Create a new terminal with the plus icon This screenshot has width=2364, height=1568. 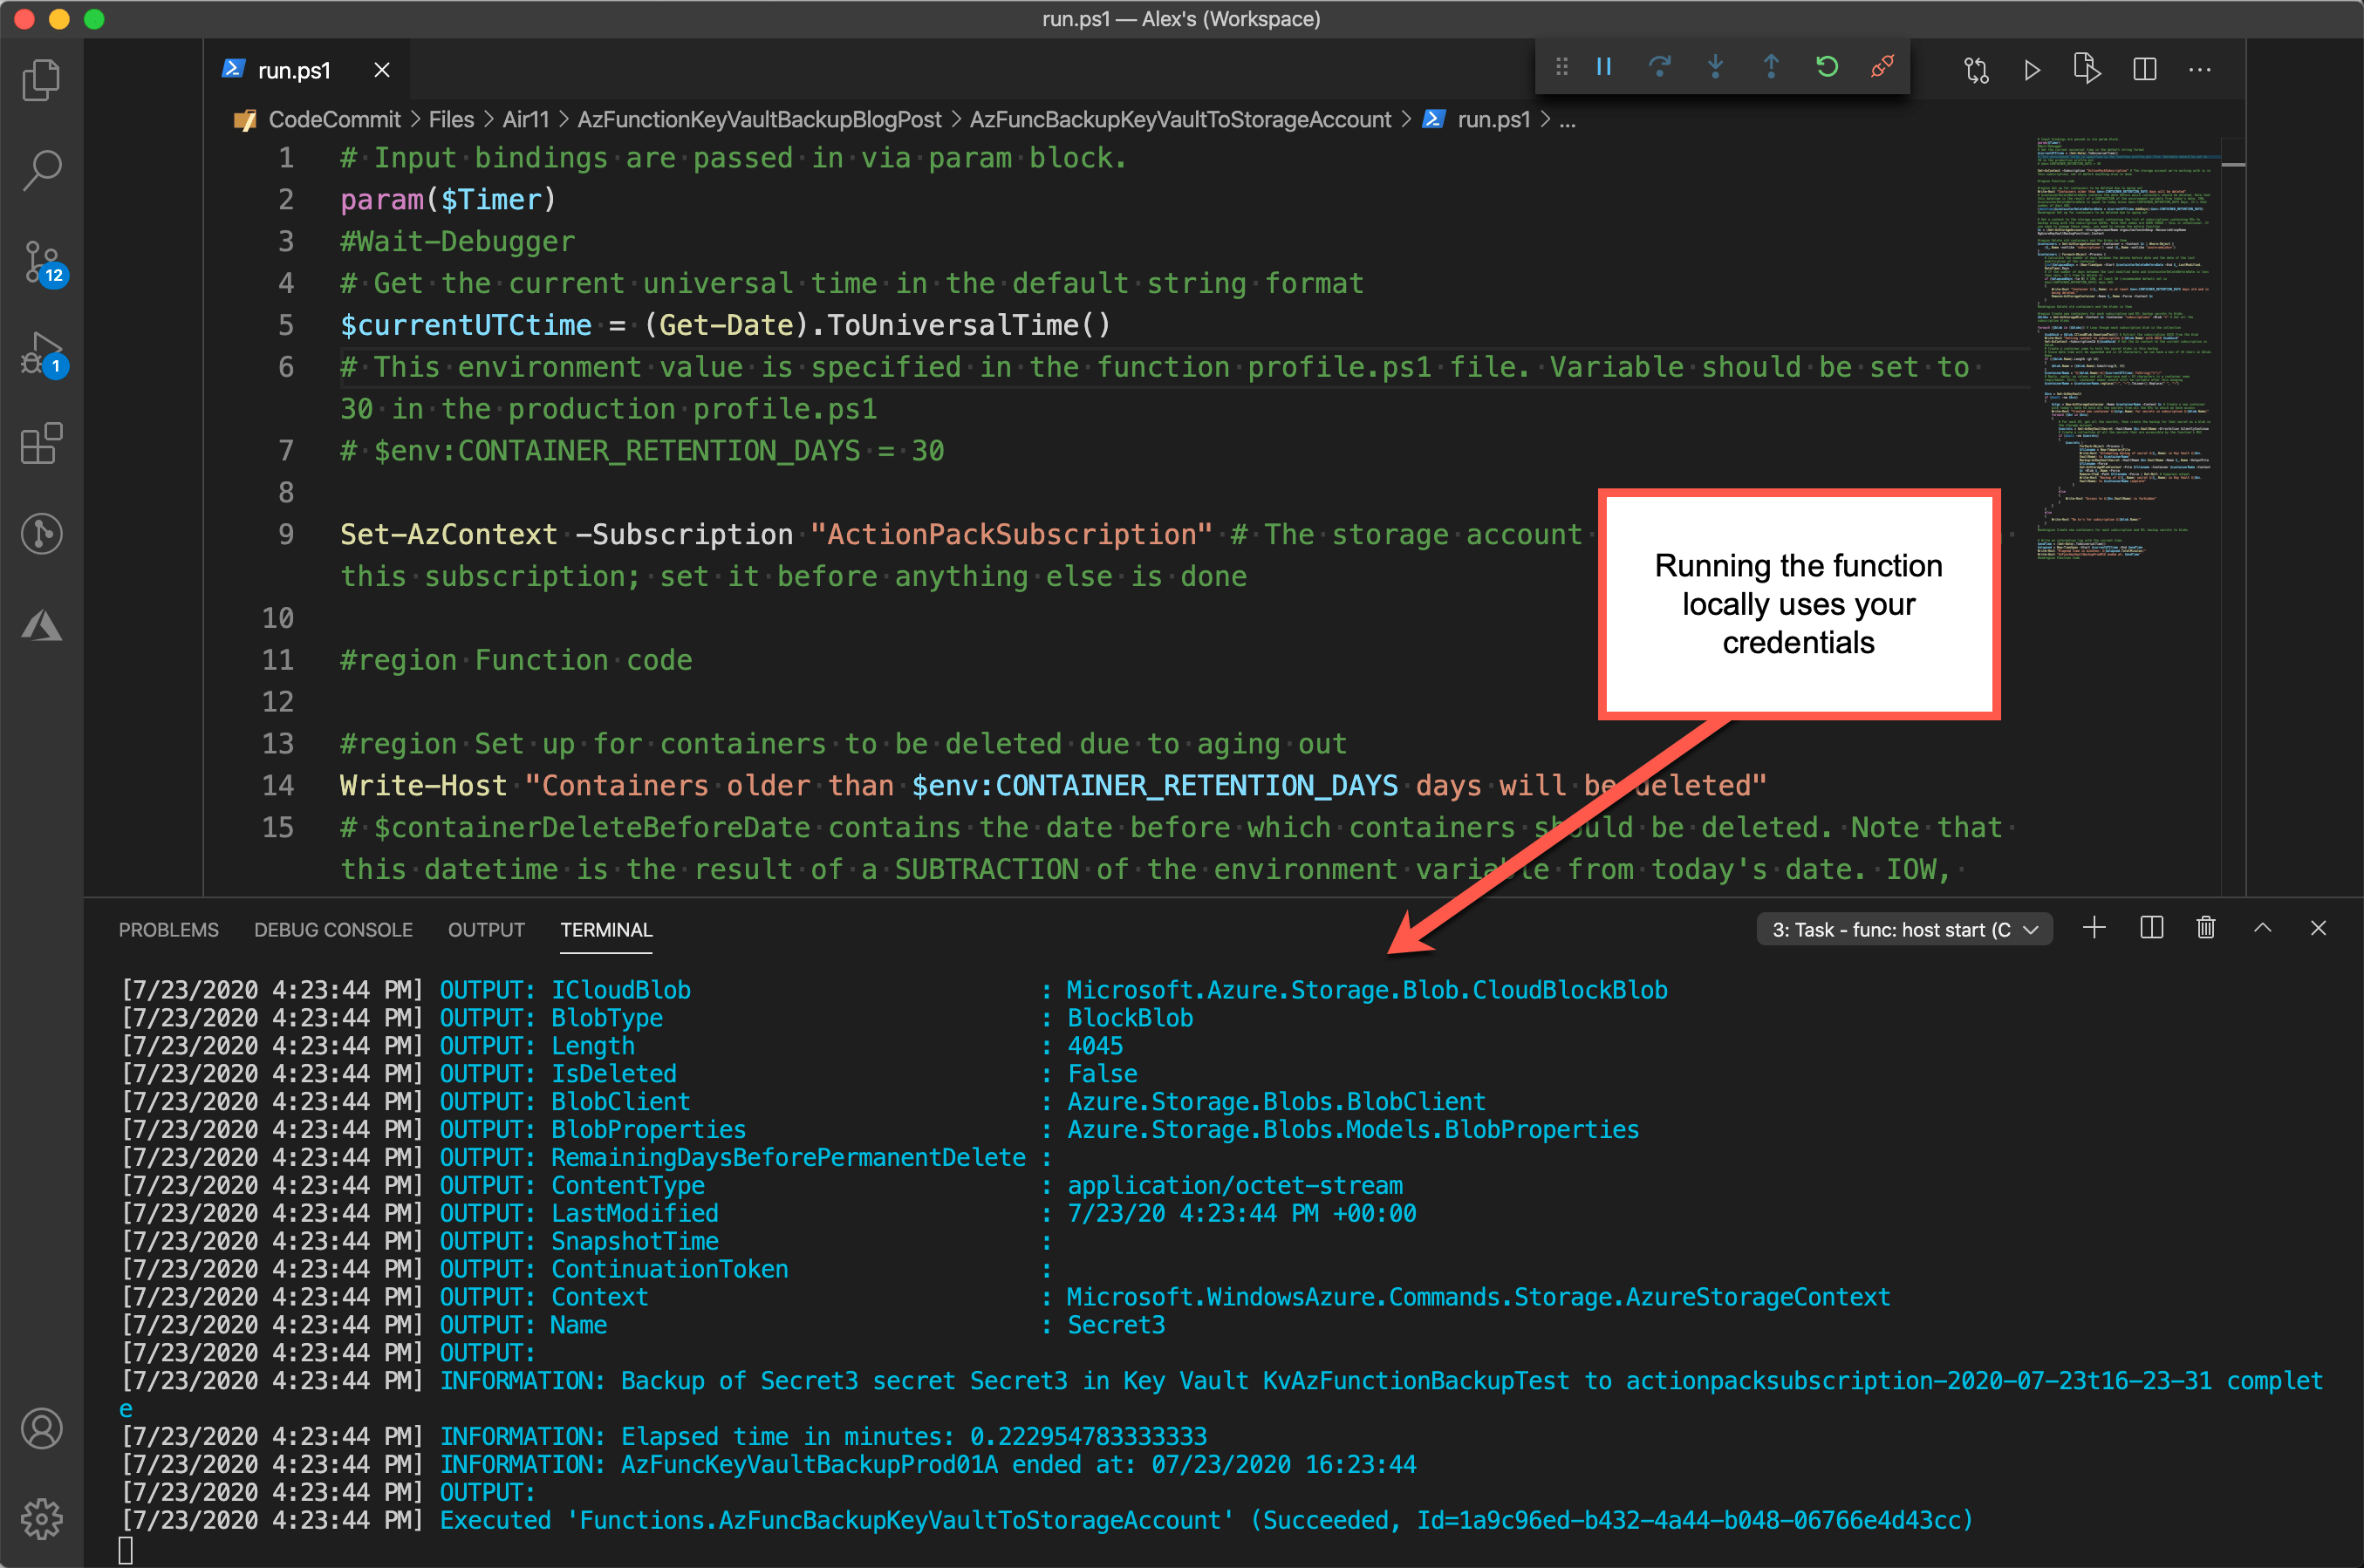(x=2094, y=928)
